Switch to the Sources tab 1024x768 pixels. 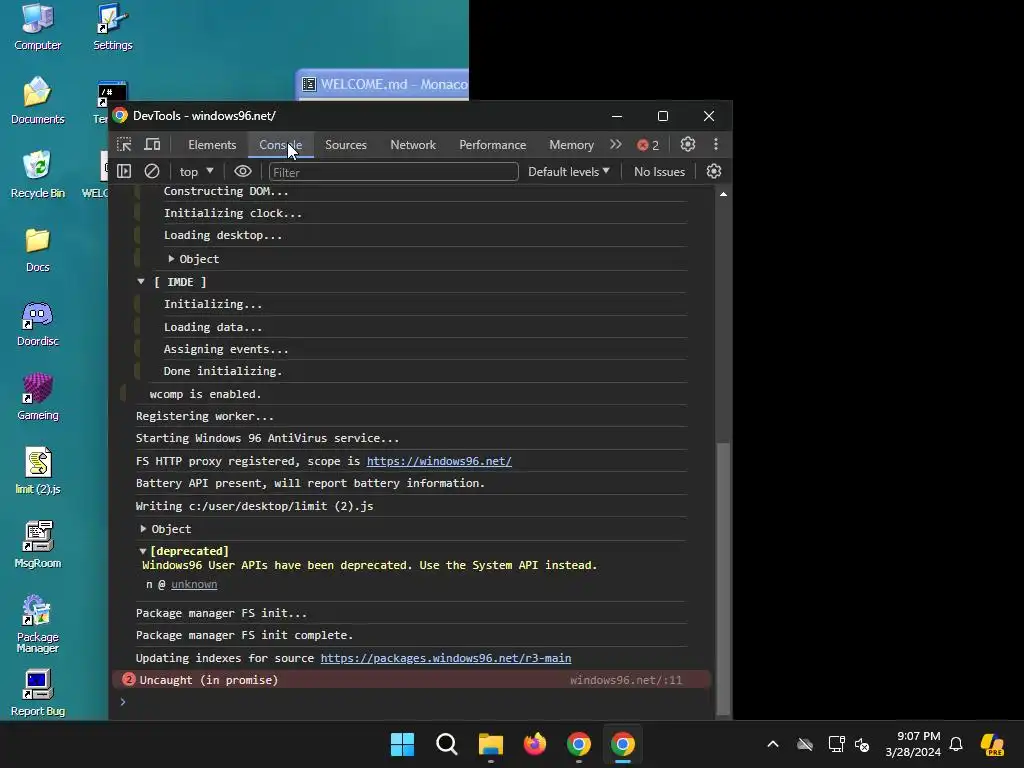click(345, 144)
